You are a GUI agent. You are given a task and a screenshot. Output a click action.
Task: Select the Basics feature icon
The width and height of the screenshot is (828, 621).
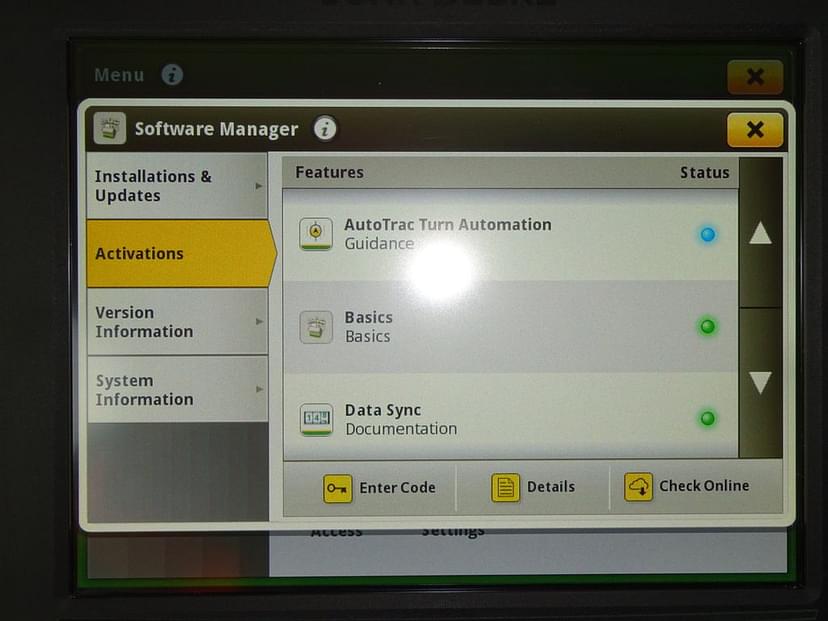[316, 326]
